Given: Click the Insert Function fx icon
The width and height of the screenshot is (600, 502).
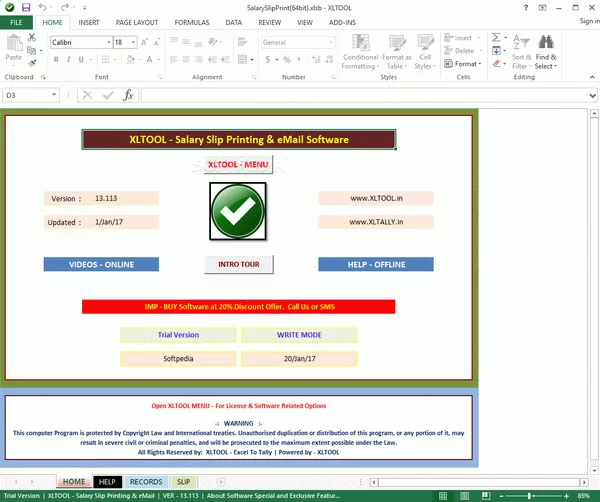Looking at the screenshot, I should [x=128, y=95].
